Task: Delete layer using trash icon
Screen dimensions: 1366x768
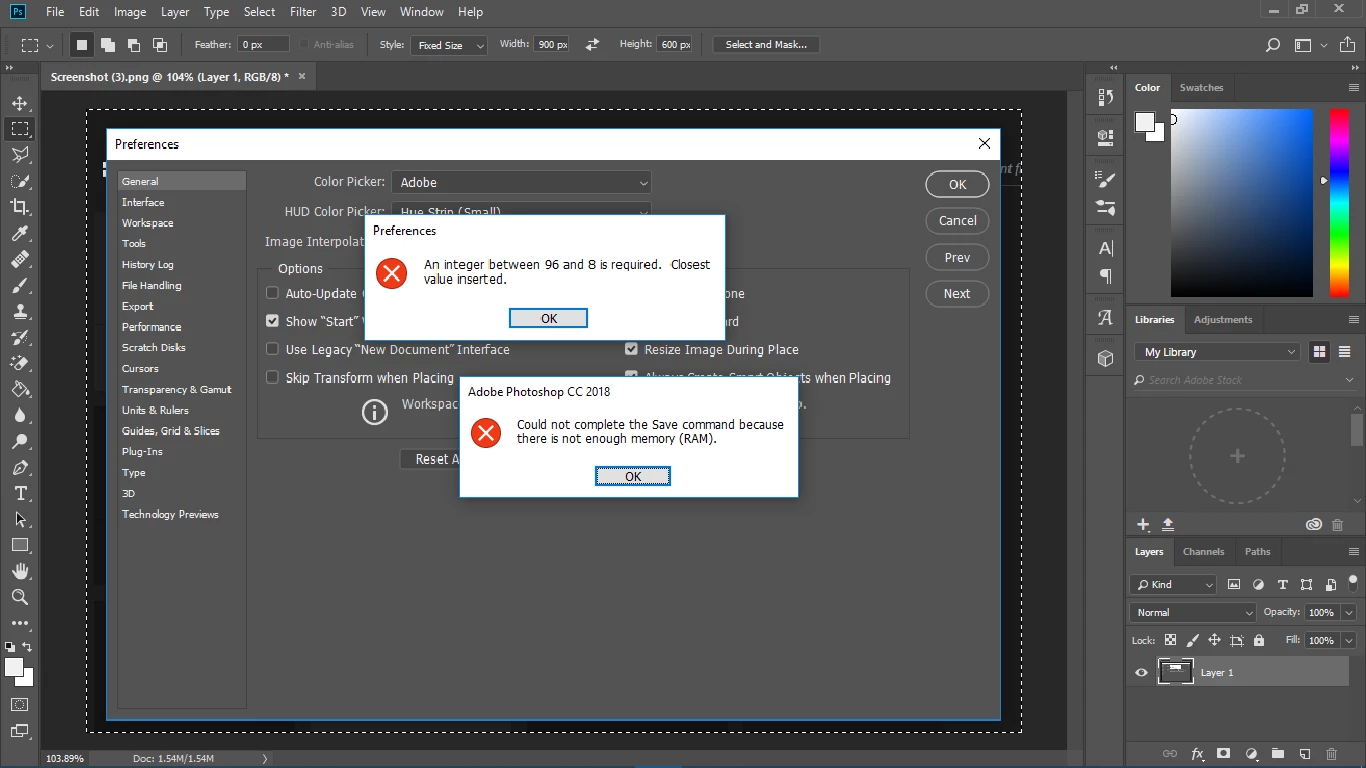Action: tap(1331, 753)
